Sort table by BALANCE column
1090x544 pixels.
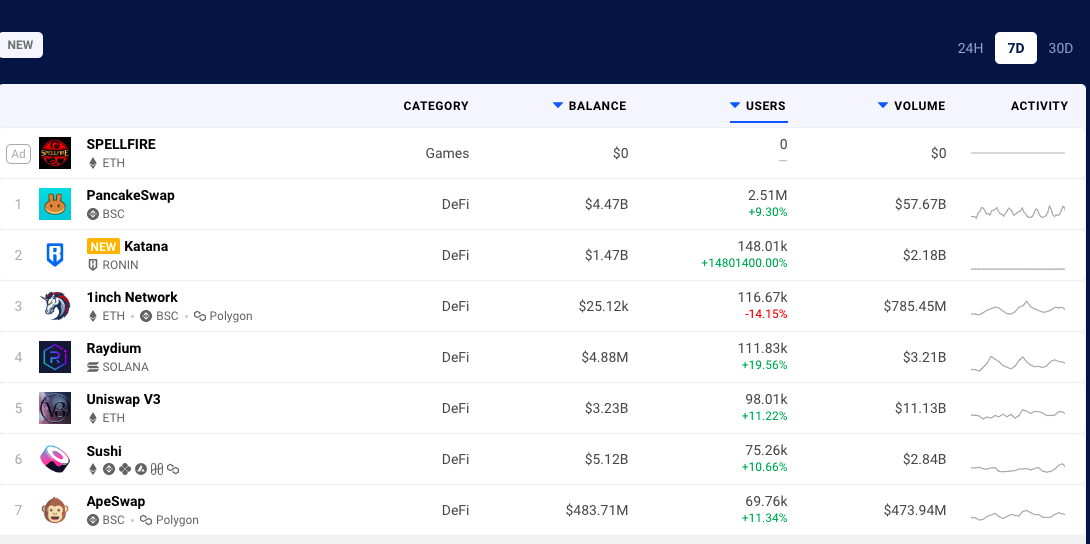(589, 106)
